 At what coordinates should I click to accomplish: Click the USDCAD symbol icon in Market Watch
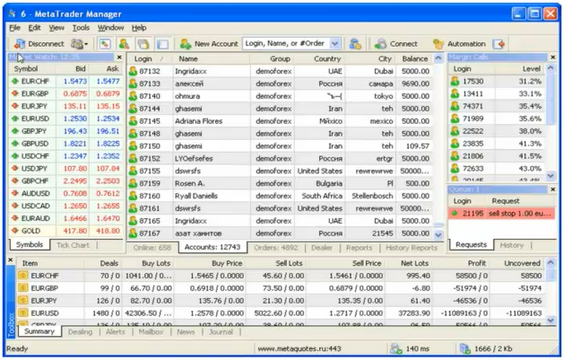15,206
